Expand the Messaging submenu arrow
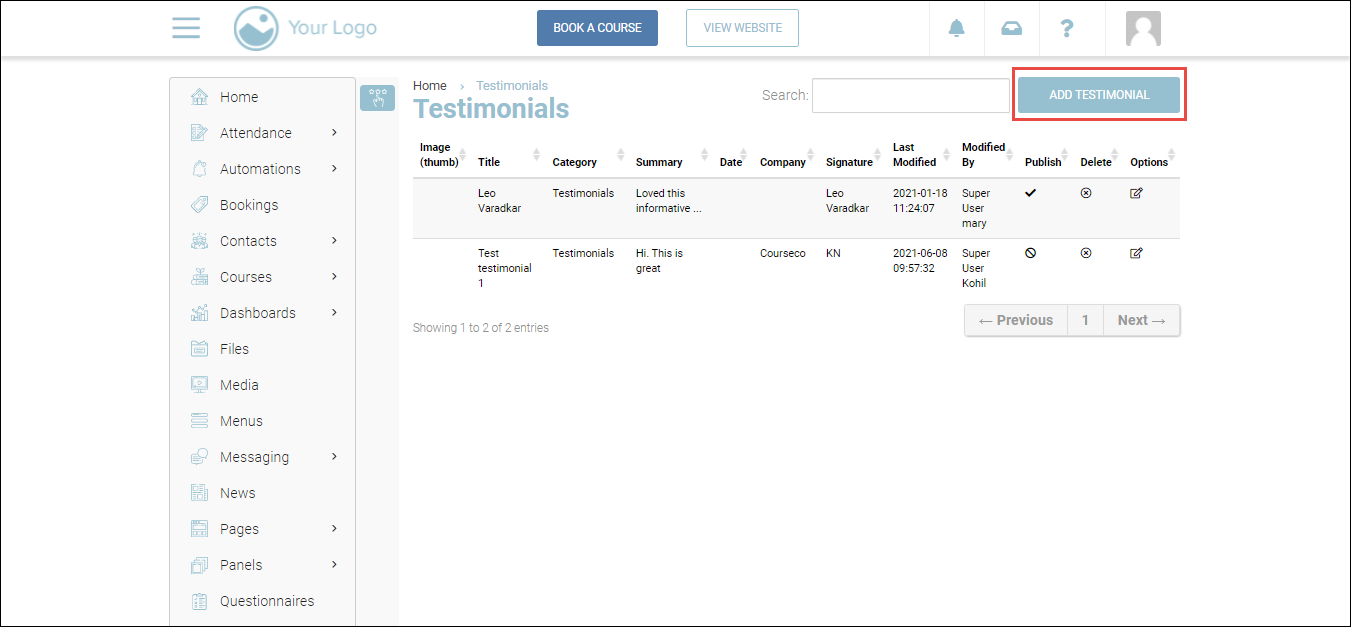1351x627 pixels. (x=334, y=456)
